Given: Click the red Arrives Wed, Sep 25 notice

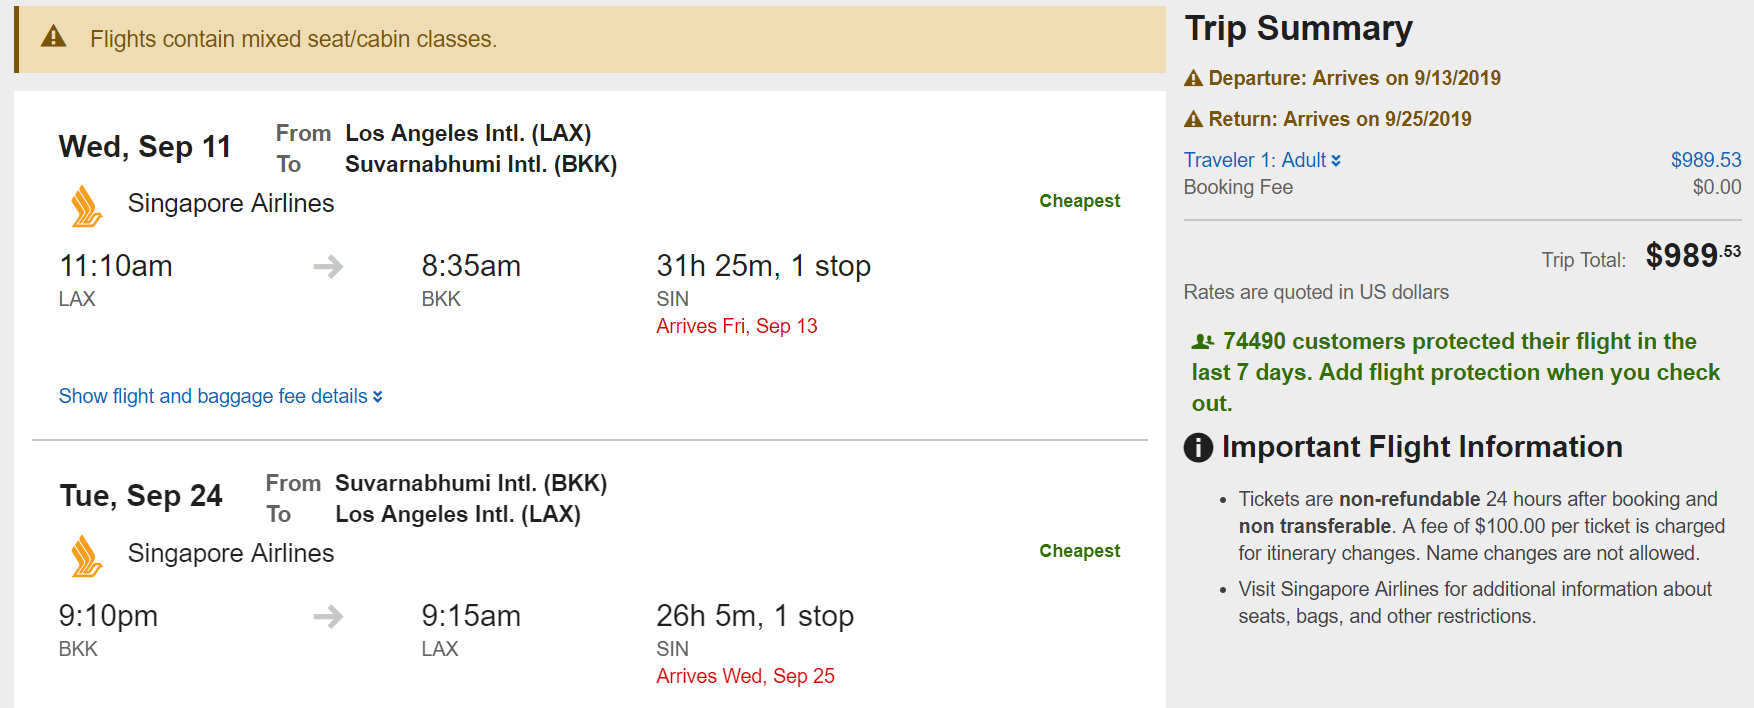Looking at the screenshot, I should pos(745,676).
